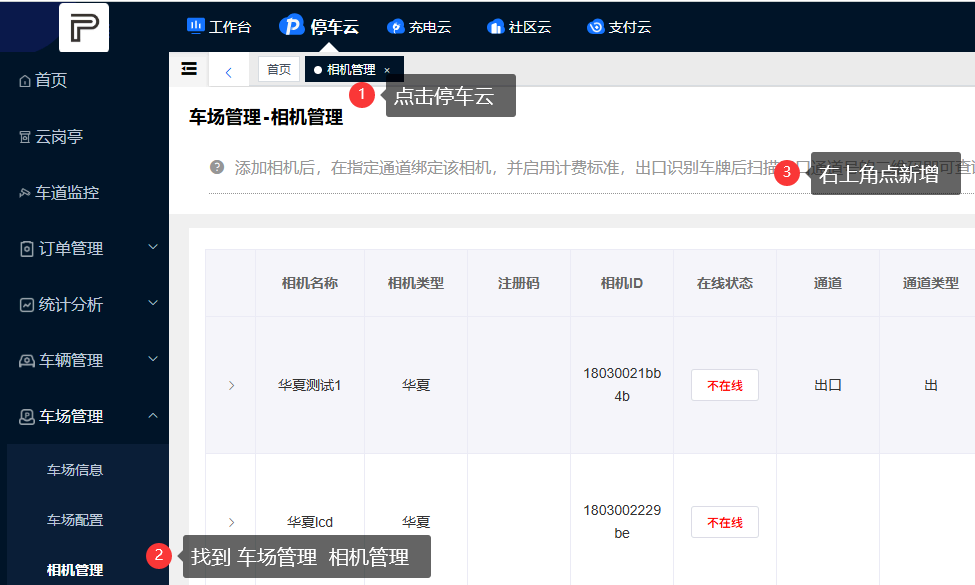The image size is (975, 585).
Task: Expand the 华夏lcd table row
Action: (x=231, y=522)
